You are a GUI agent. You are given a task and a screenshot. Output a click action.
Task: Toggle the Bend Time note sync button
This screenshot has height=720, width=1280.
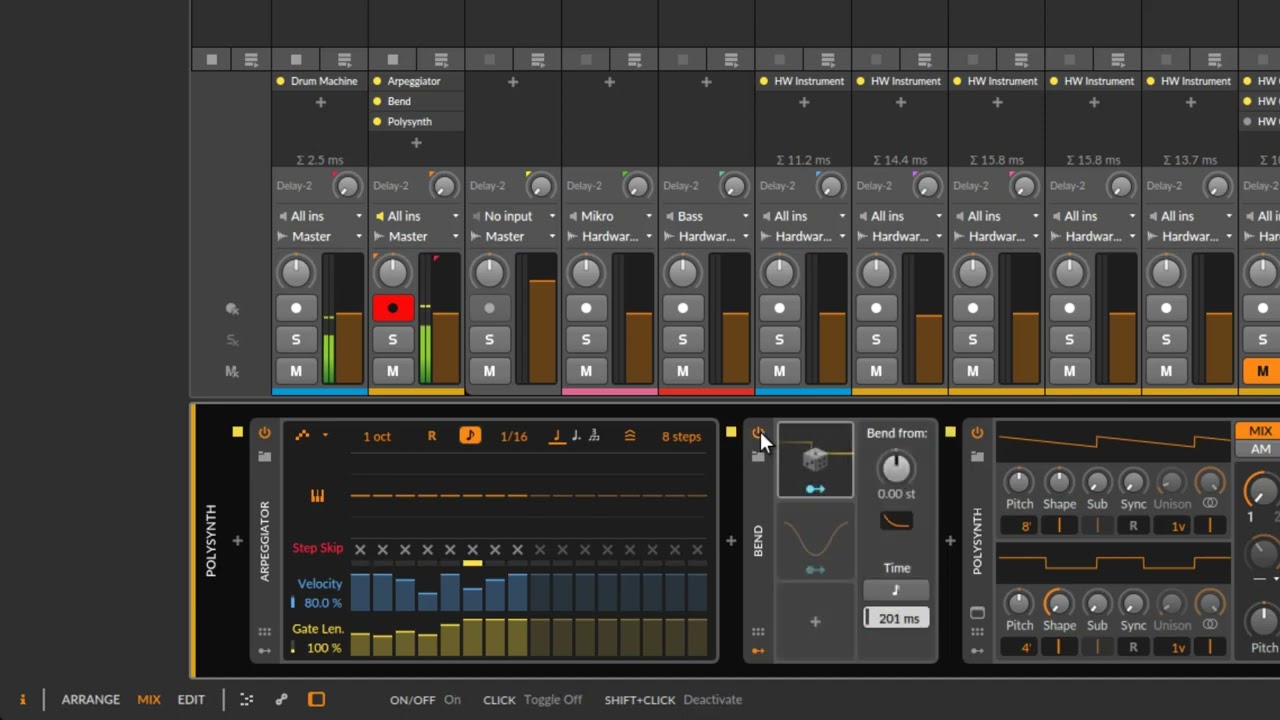coord(896,590)
